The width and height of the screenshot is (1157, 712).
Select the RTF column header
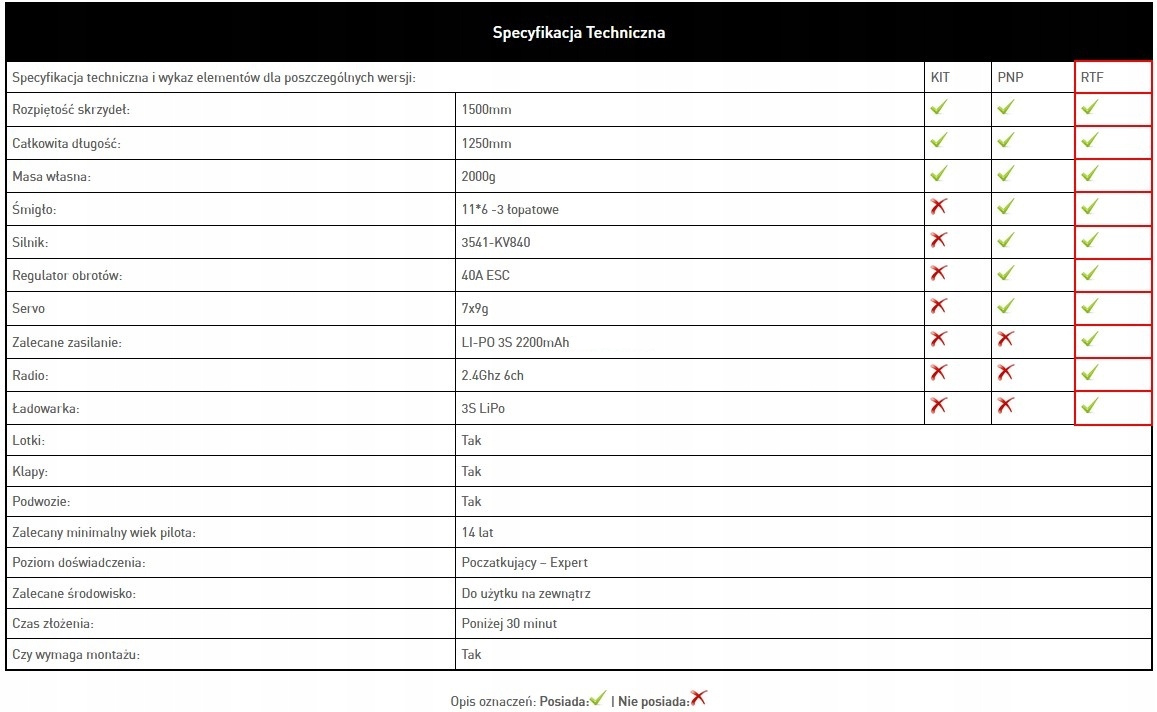point(1091,77)
